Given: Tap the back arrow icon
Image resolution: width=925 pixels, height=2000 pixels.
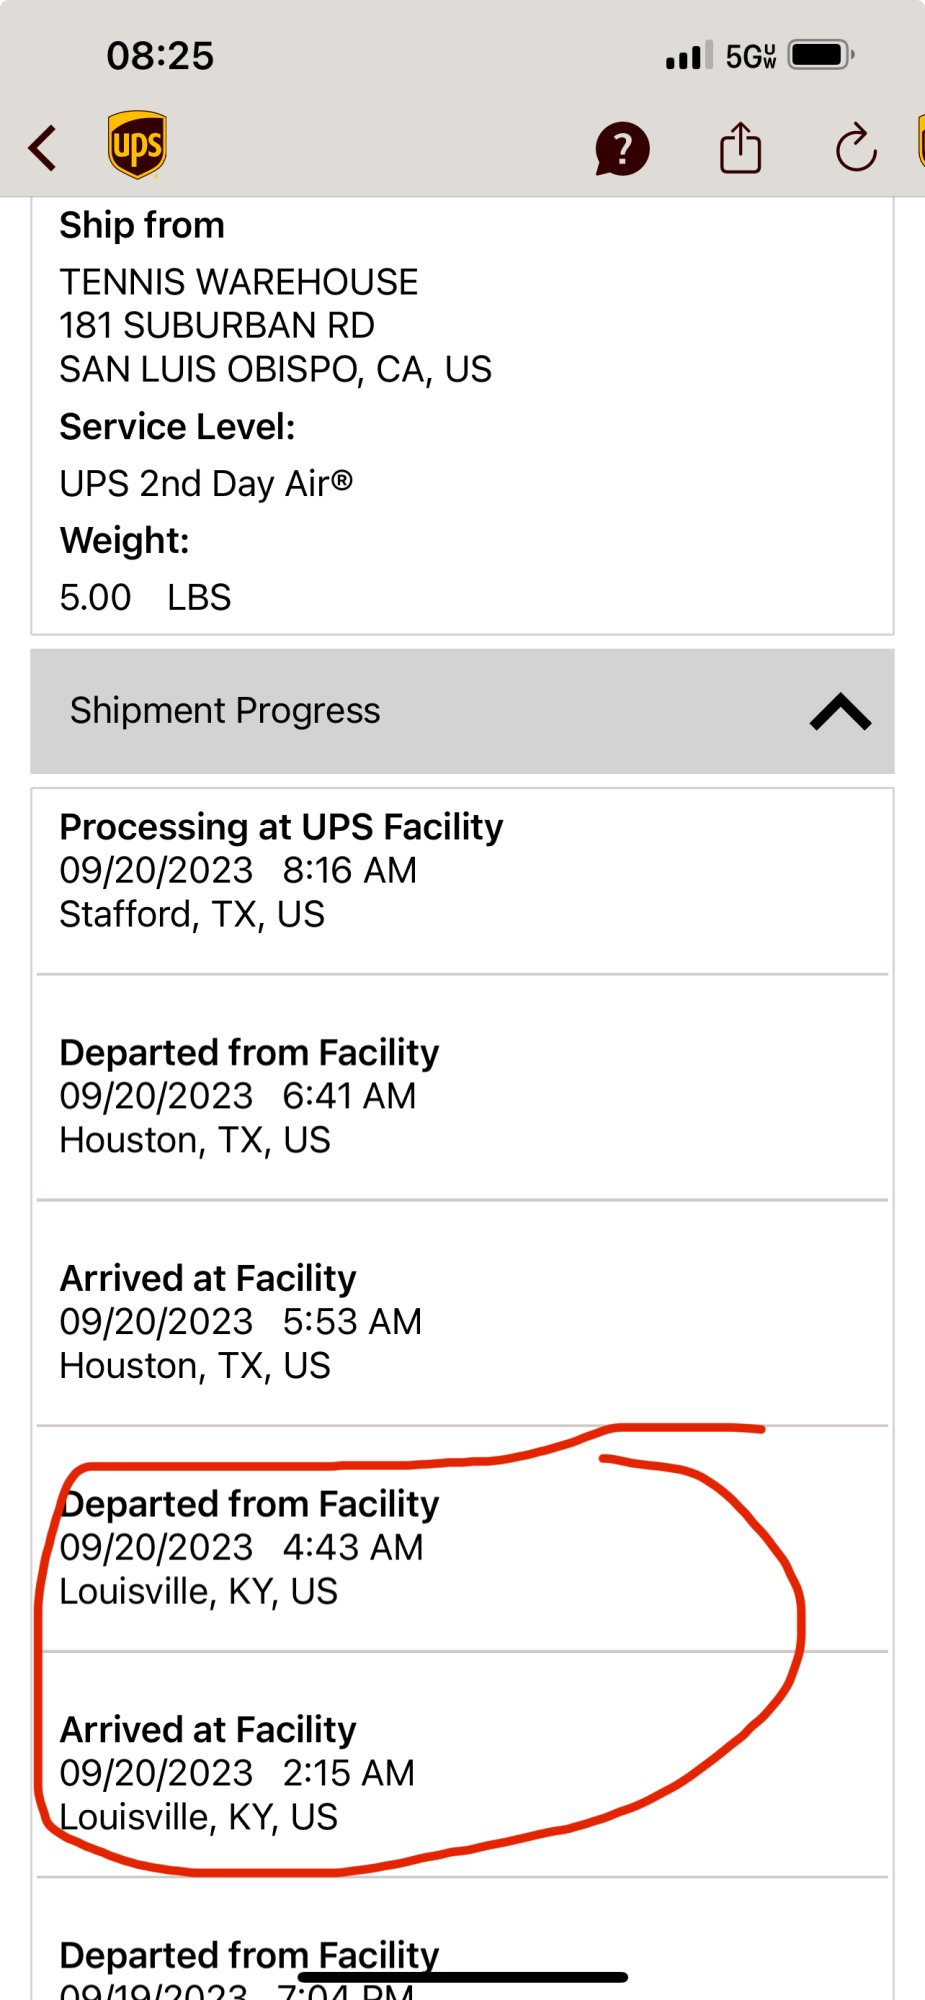Looking at the screenshot, I should click(x=42, y=148).
